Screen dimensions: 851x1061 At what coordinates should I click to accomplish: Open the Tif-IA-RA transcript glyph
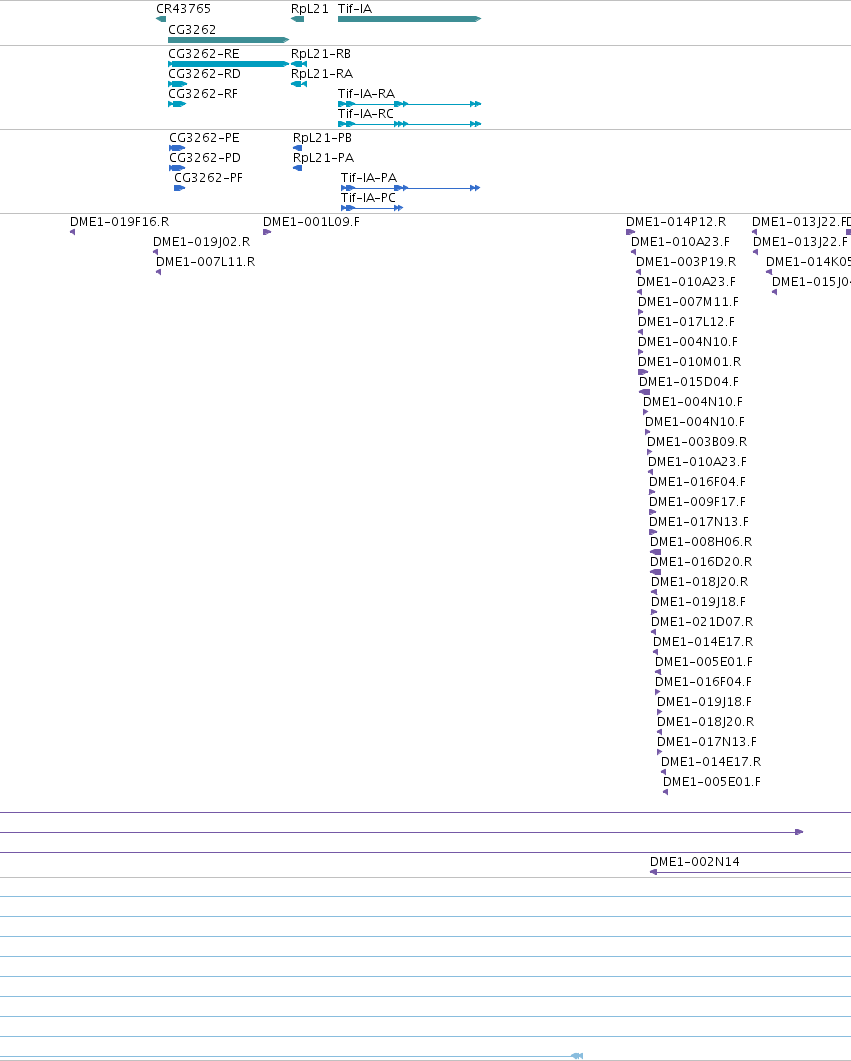point(409,104)
